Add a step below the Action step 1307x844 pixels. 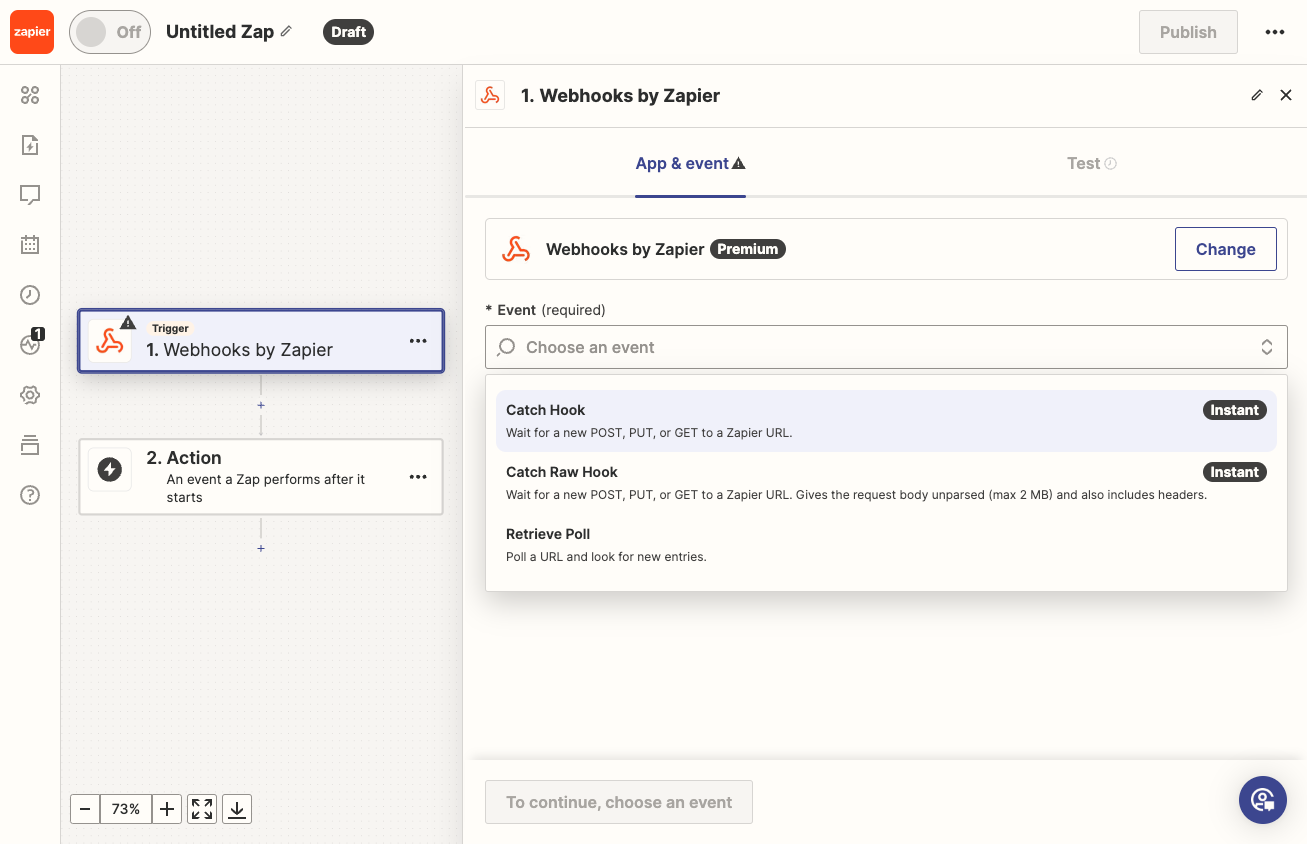261,548
